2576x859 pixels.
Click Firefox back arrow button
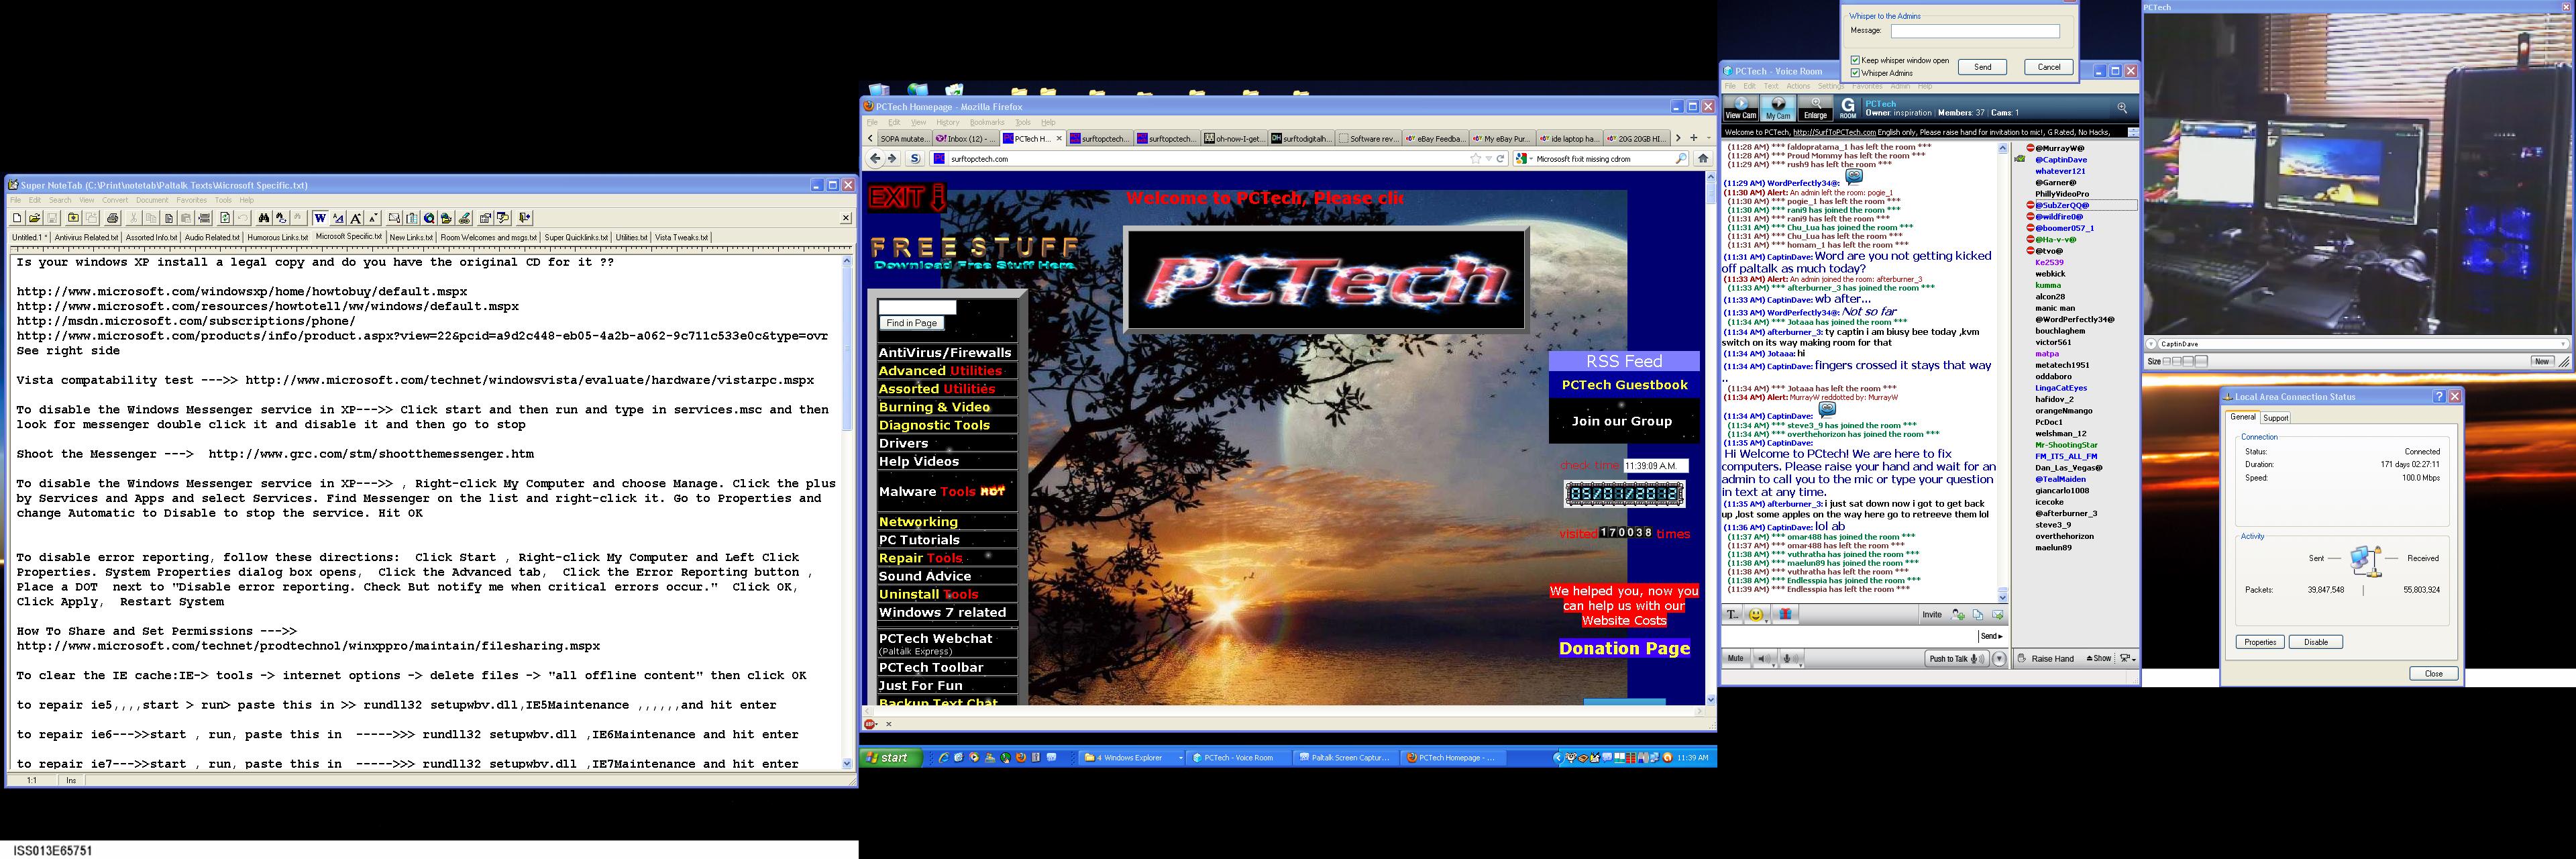(x=876, y=158)
